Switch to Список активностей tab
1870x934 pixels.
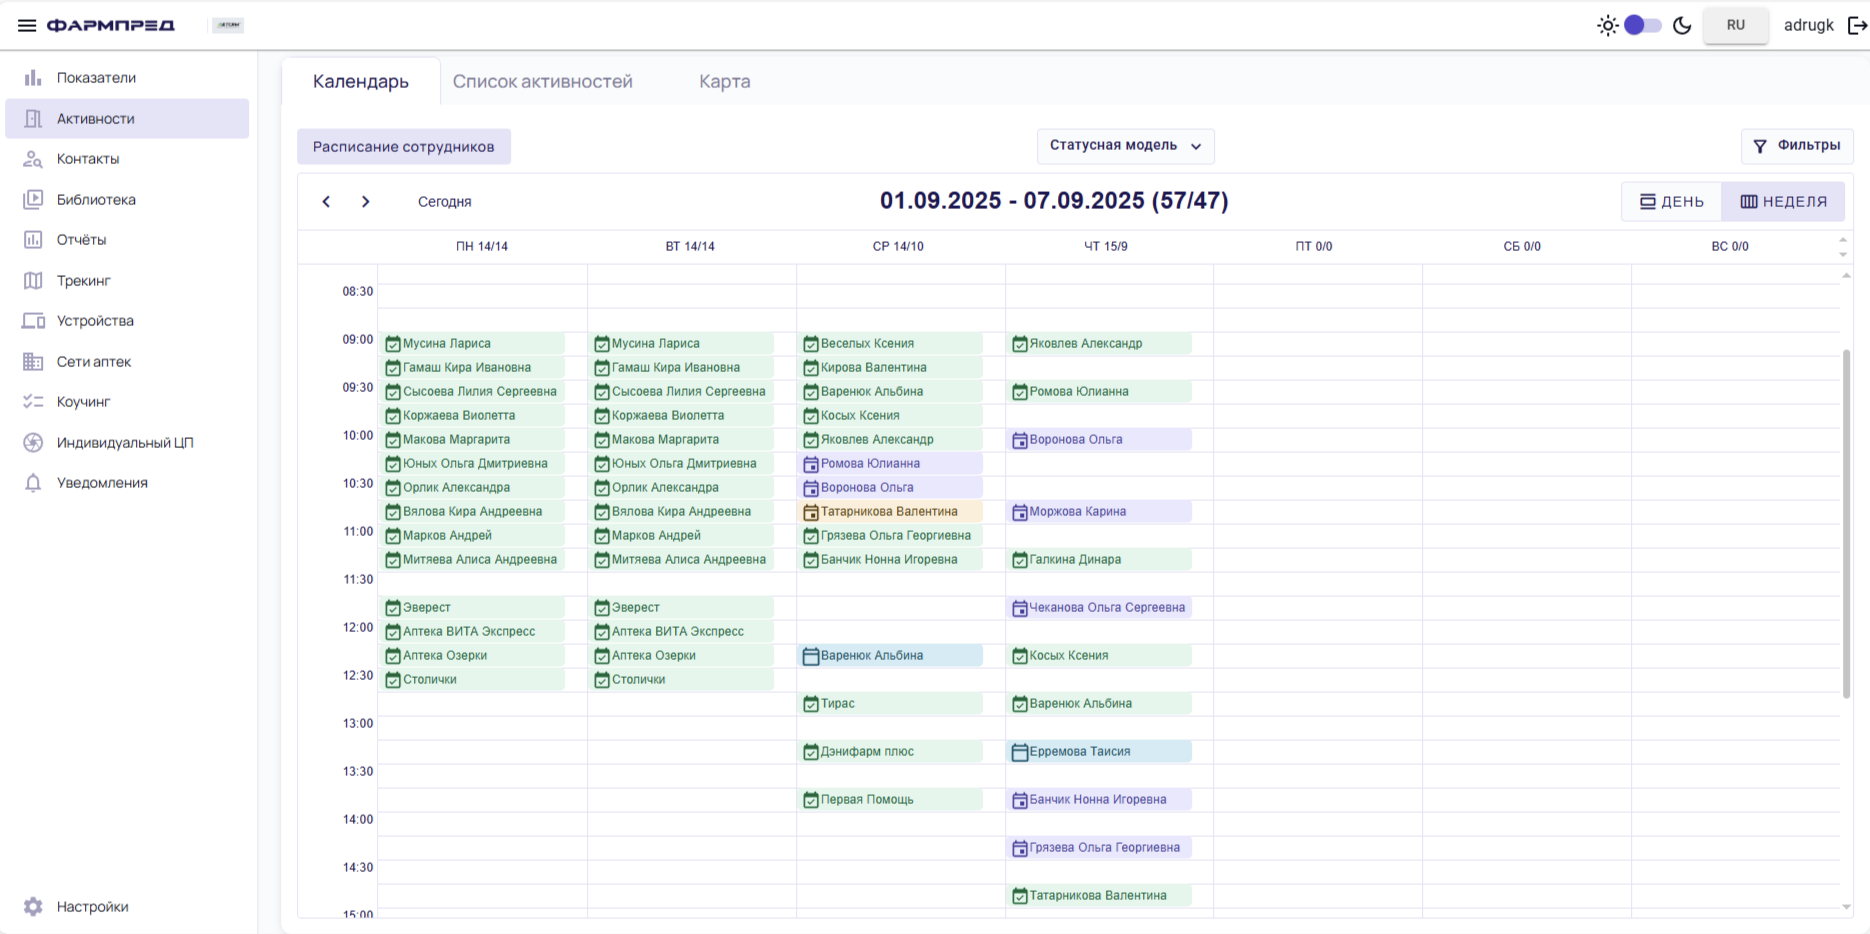542,82
